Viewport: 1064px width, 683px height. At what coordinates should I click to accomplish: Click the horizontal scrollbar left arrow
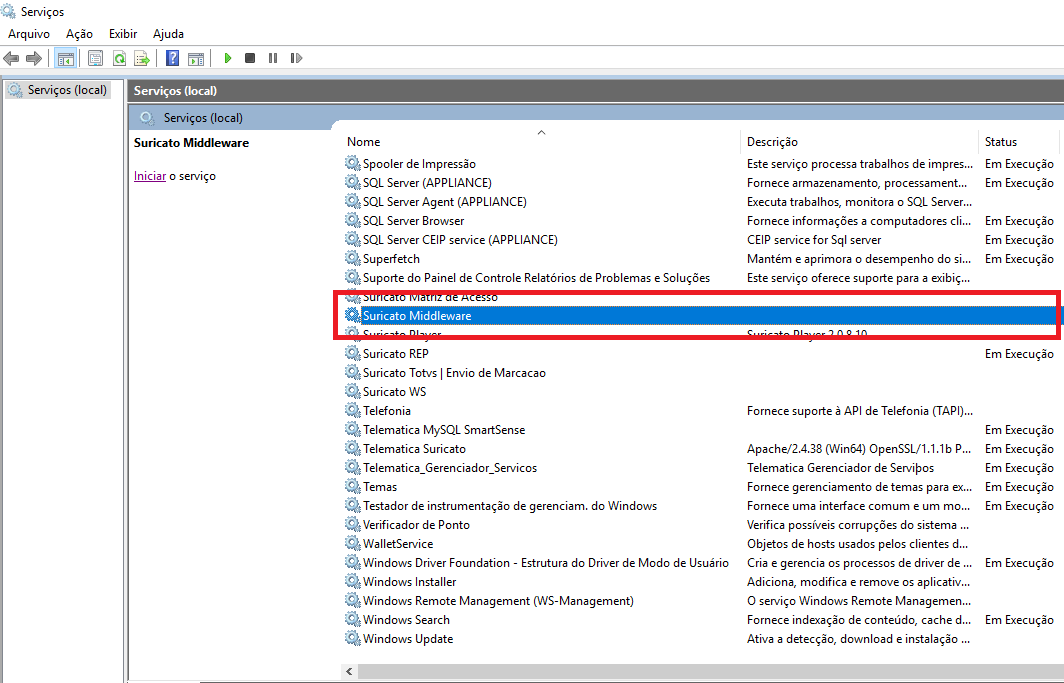tap(348, 671)
